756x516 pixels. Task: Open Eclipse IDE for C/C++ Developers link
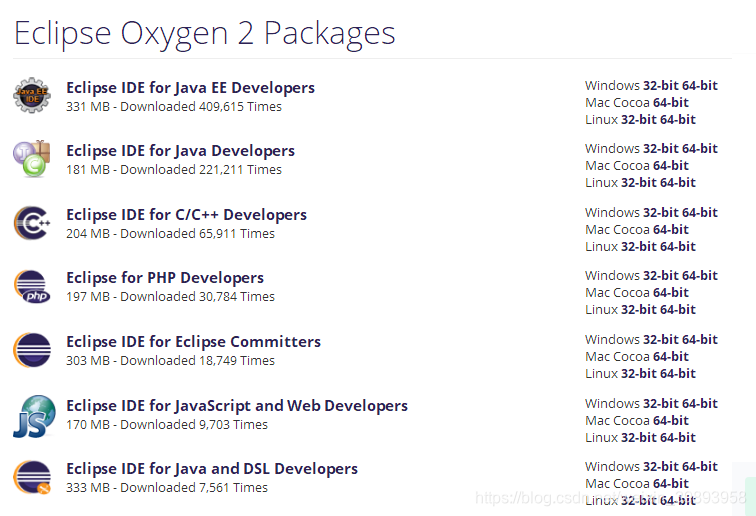point(186,215)
